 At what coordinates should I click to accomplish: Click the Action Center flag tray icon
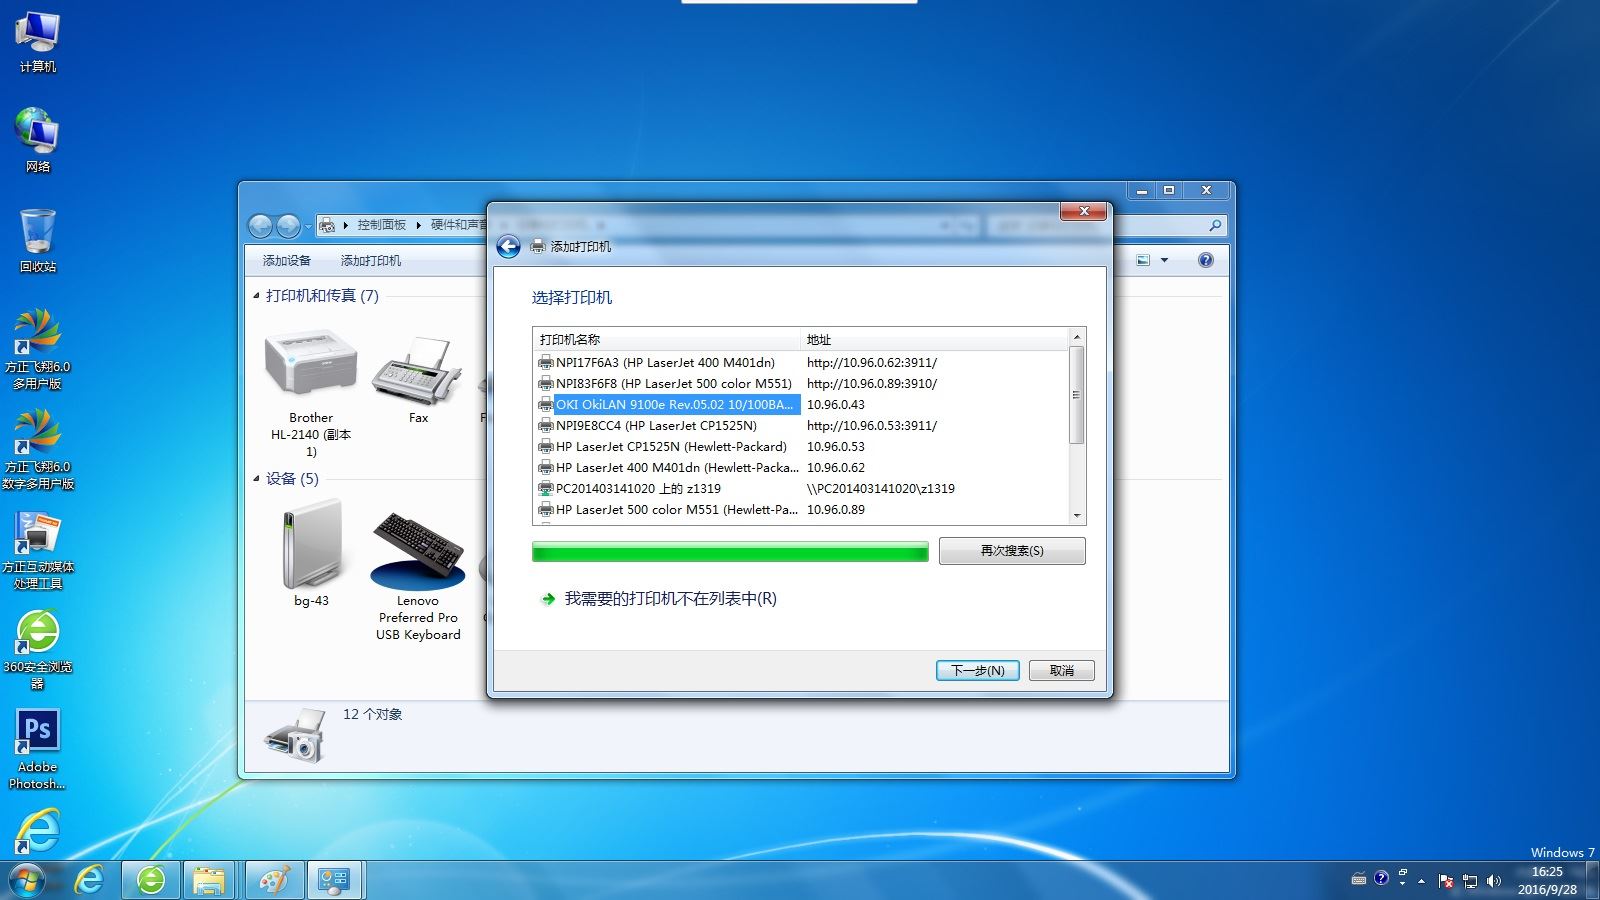tap(1446, 881)
